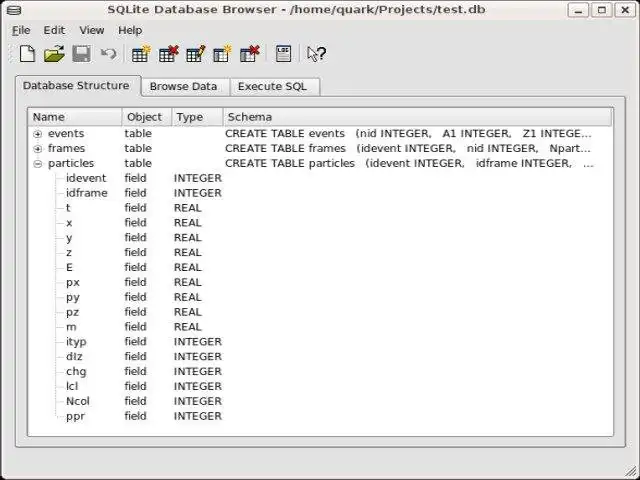This screenshot has height=480, width=640.
Task: Click the Object column header
Action: pyautogui.click(x=147, y=117)
